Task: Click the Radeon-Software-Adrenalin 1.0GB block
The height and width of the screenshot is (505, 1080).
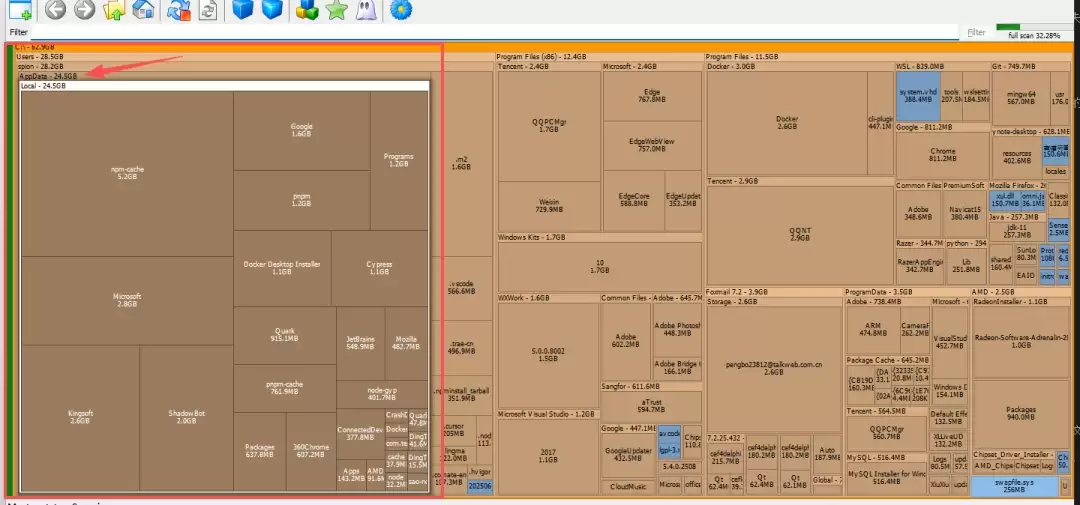Action: click(x=1021, y=342)
